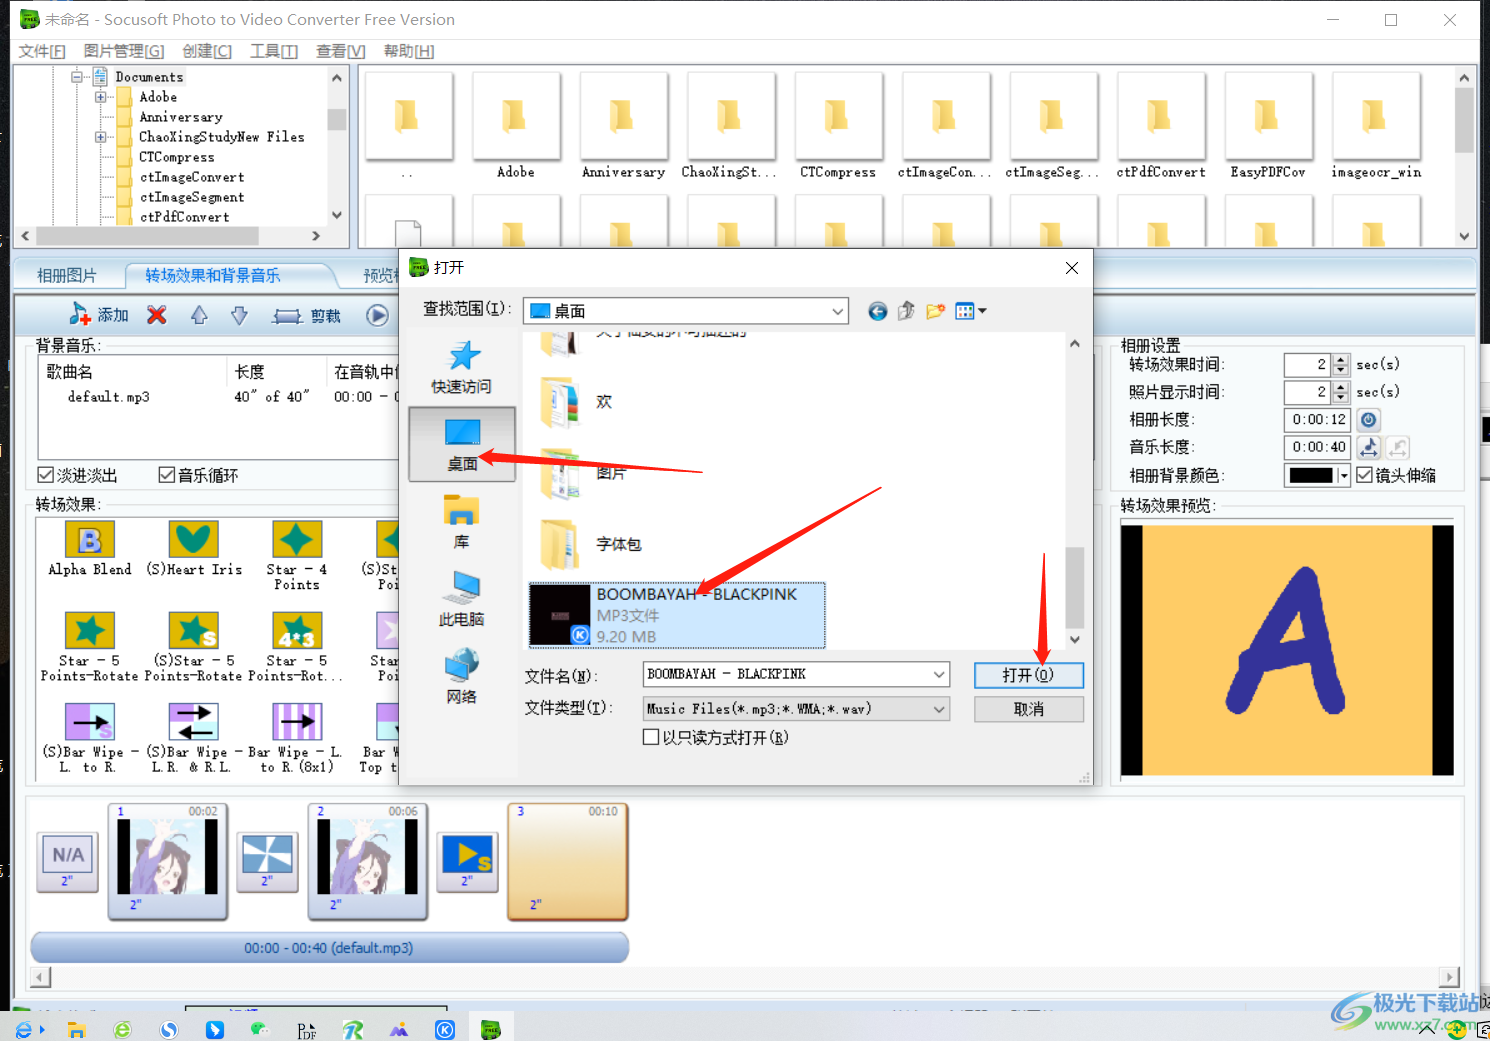Open the 文件[F] menu
1490x1041 pixels.
[x=42, y=51]
